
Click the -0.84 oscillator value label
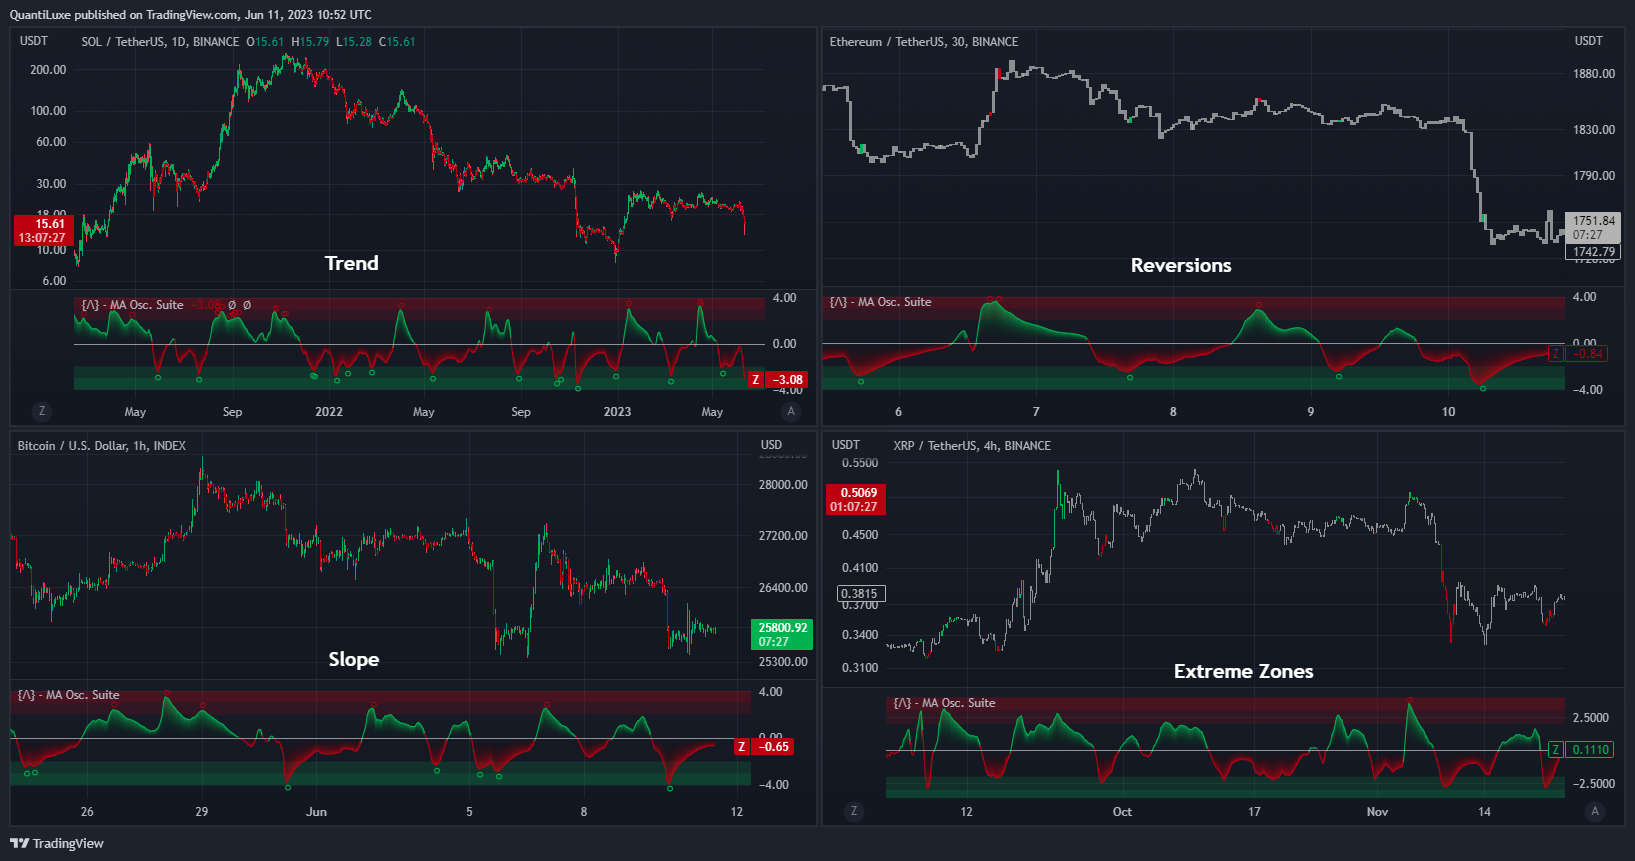point(1588,354)
